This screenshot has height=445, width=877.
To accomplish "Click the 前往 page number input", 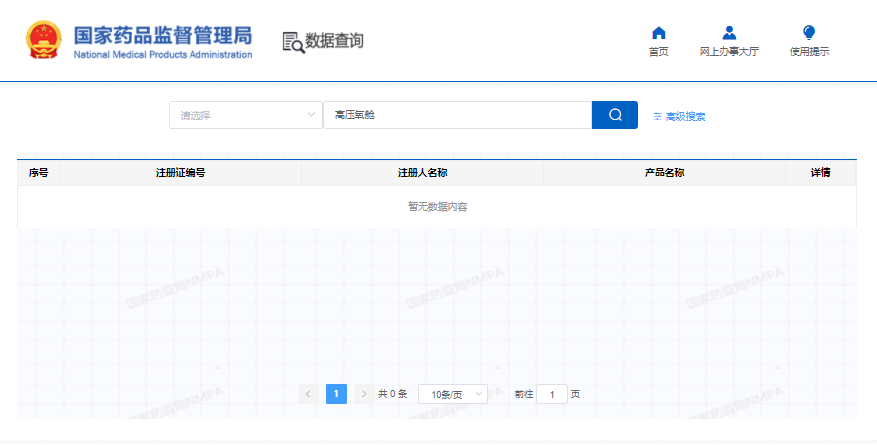I will [x=552, y=394].
